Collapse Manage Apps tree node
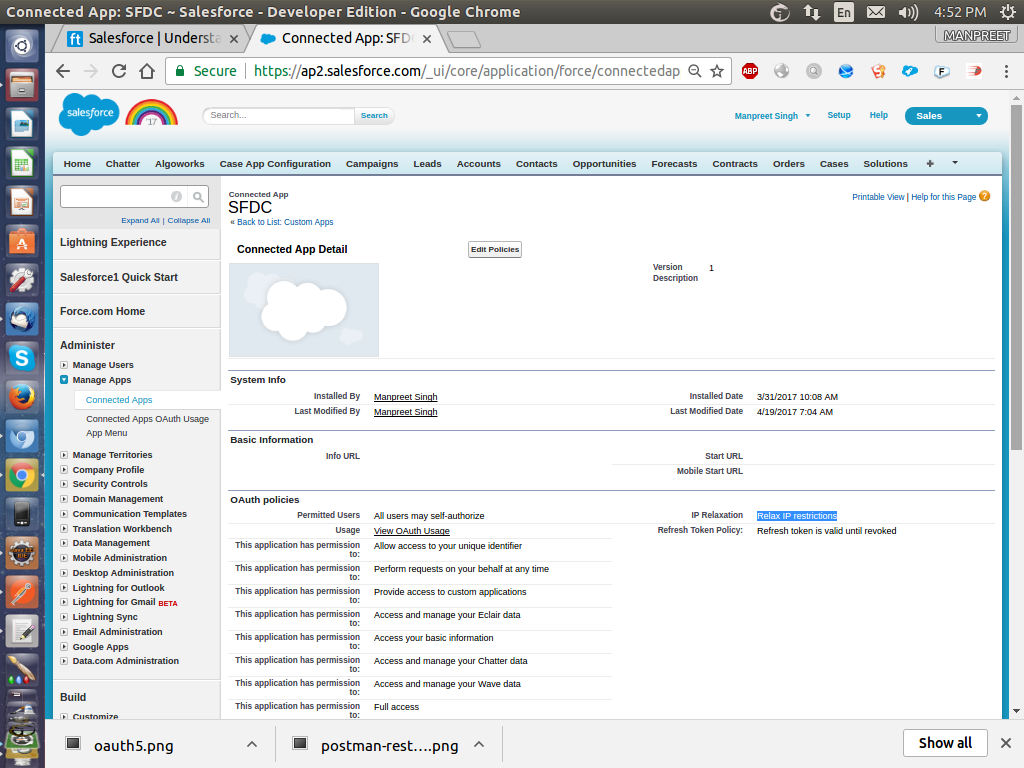The image size is (1024, 768). 64,379
